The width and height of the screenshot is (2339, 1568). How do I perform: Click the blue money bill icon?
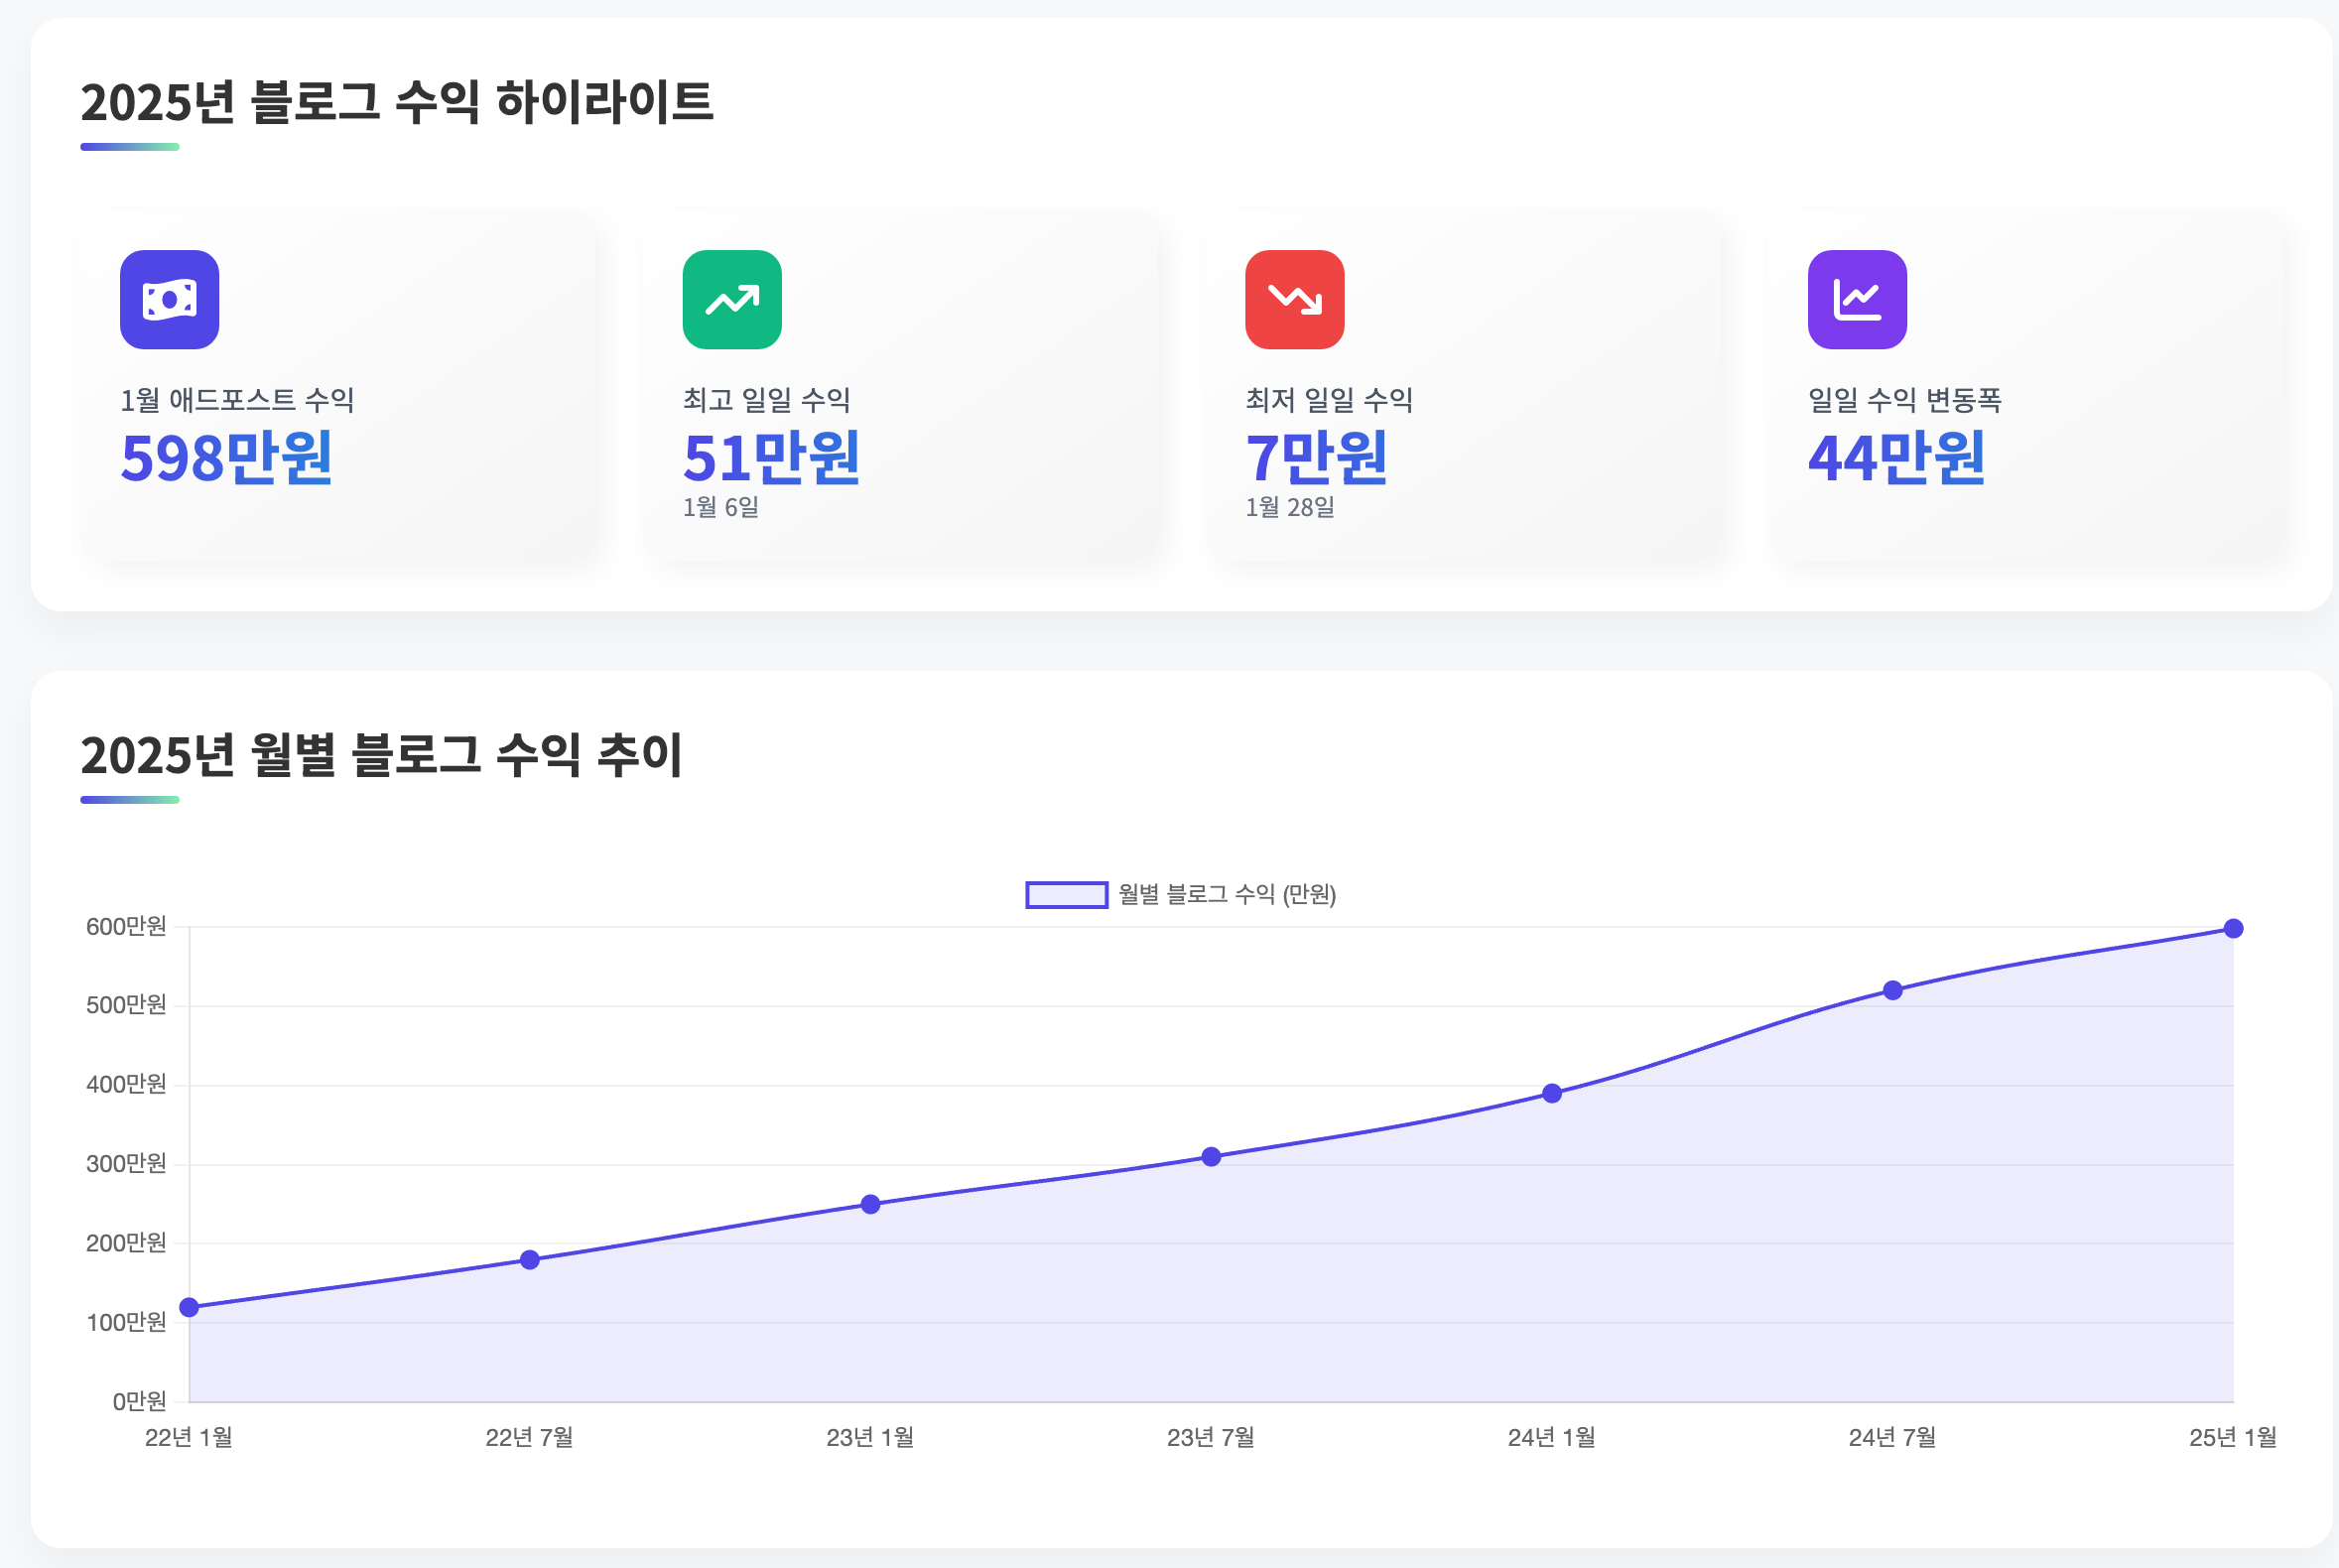pos(169,299)
